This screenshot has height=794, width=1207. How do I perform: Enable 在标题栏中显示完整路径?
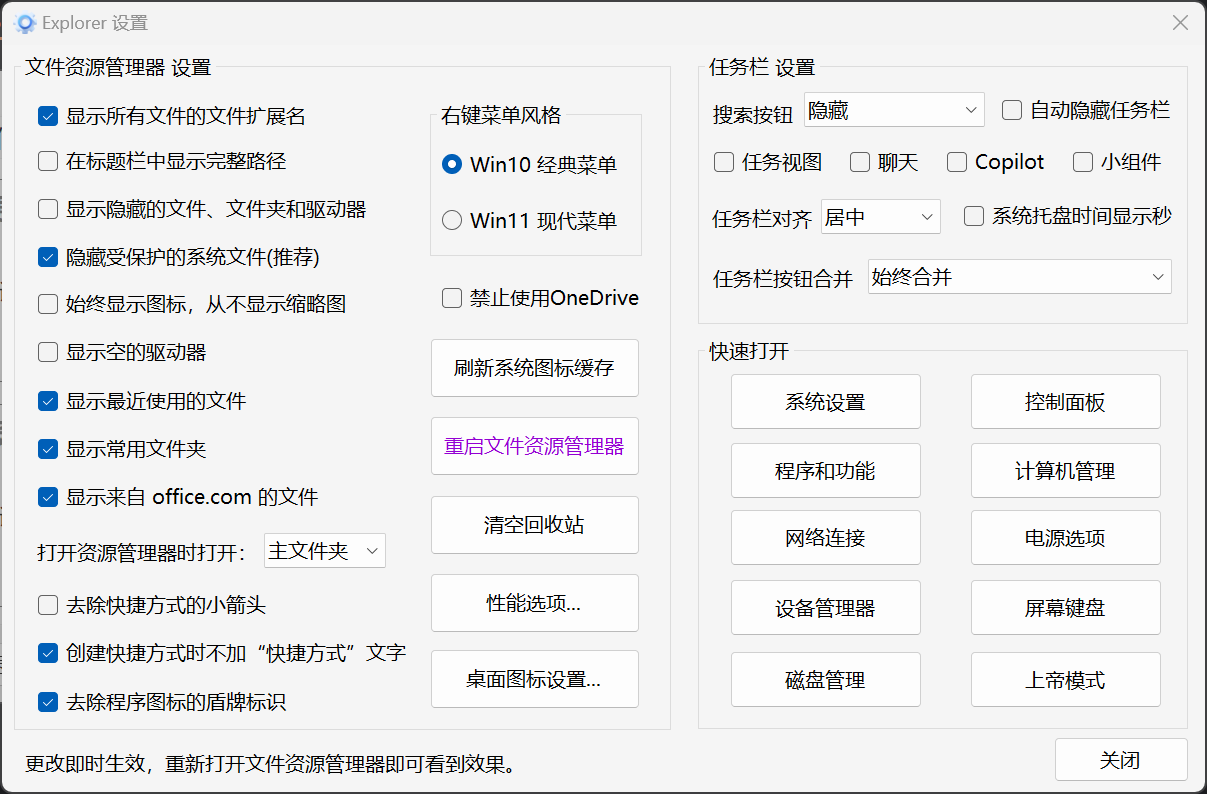47,161
